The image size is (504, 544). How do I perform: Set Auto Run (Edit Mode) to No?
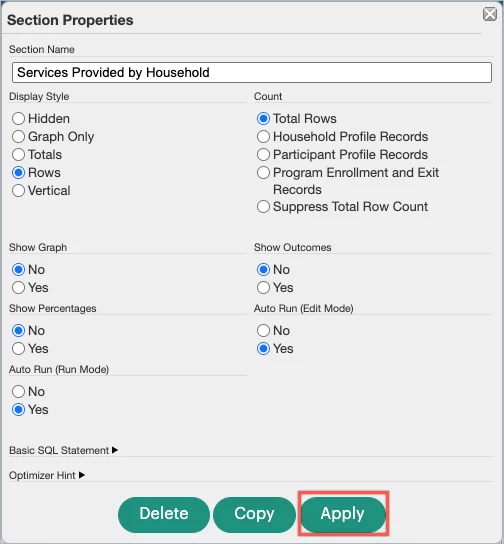tap(263, 331)
